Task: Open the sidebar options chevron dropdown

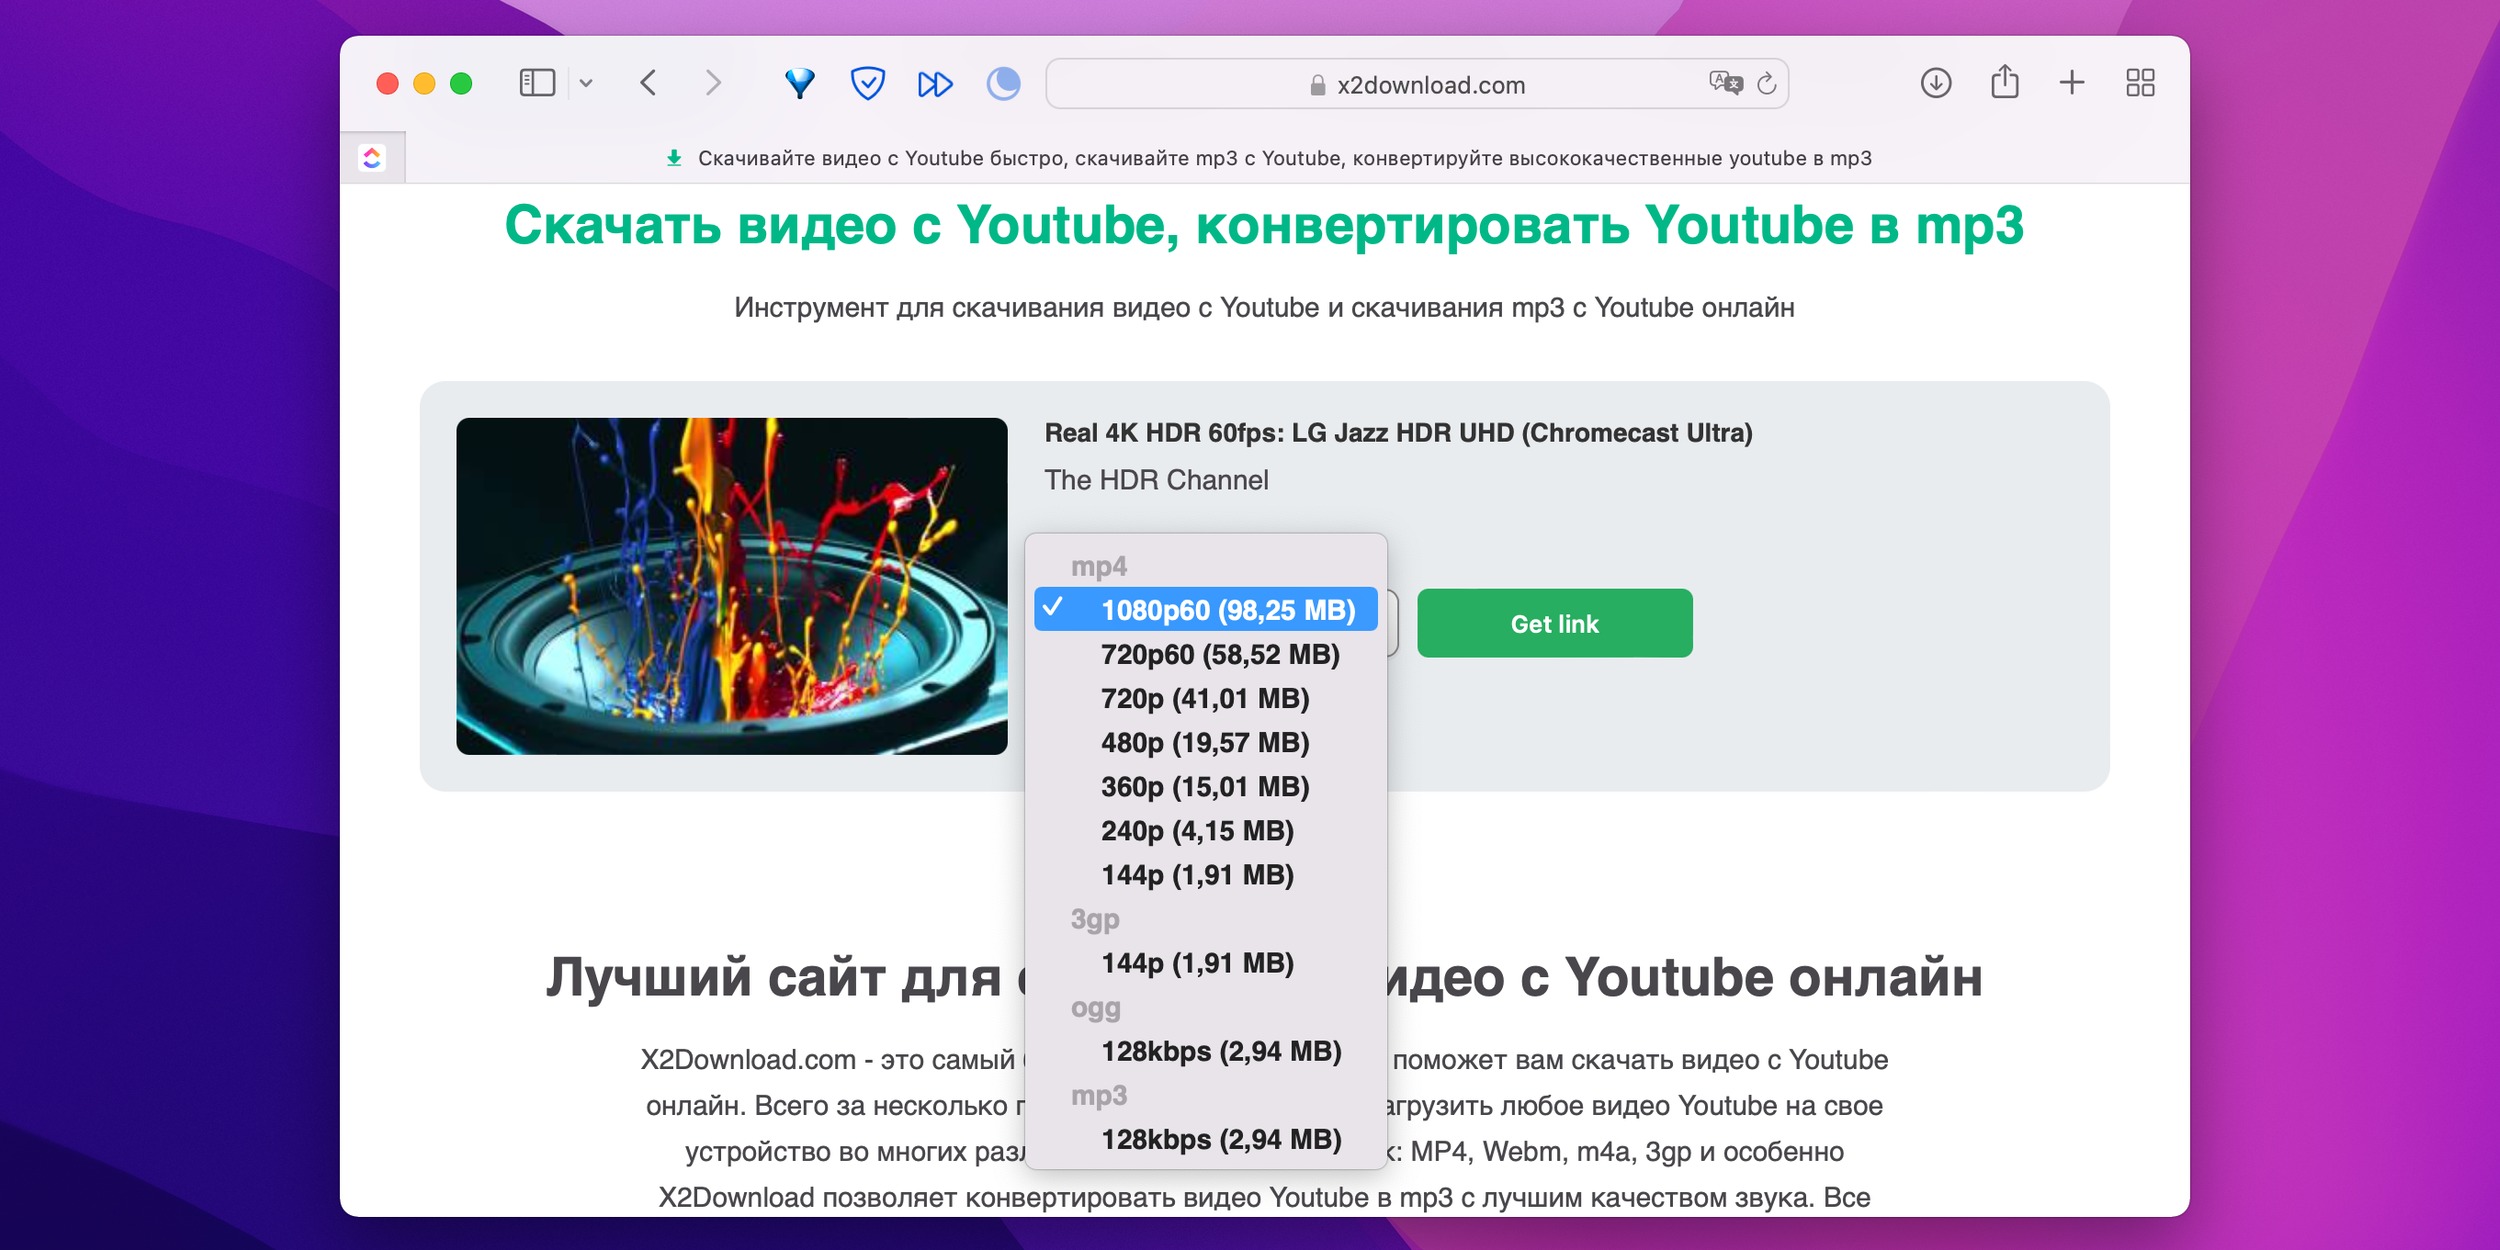Action: tap(586, 84)
